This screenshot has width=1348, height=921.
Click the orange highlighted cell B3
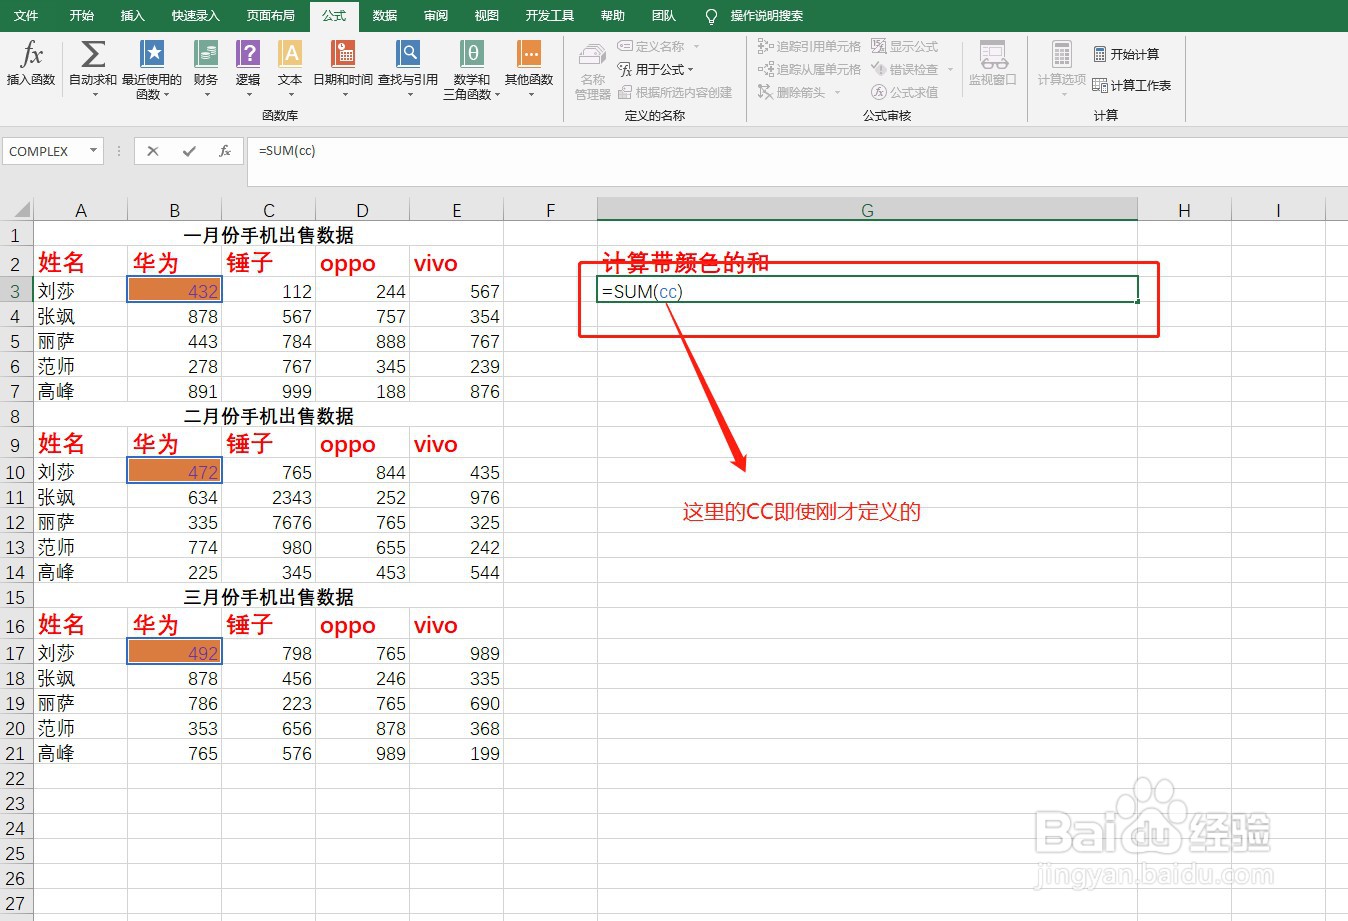pos(174,290)
